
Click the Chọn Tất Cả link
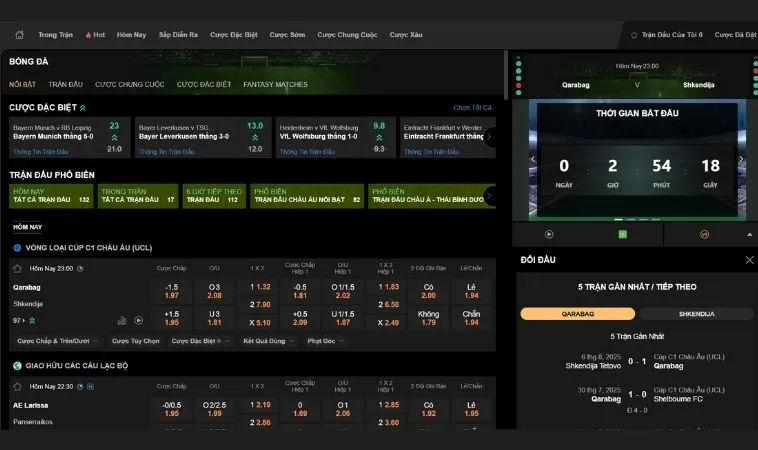point(472,108)
